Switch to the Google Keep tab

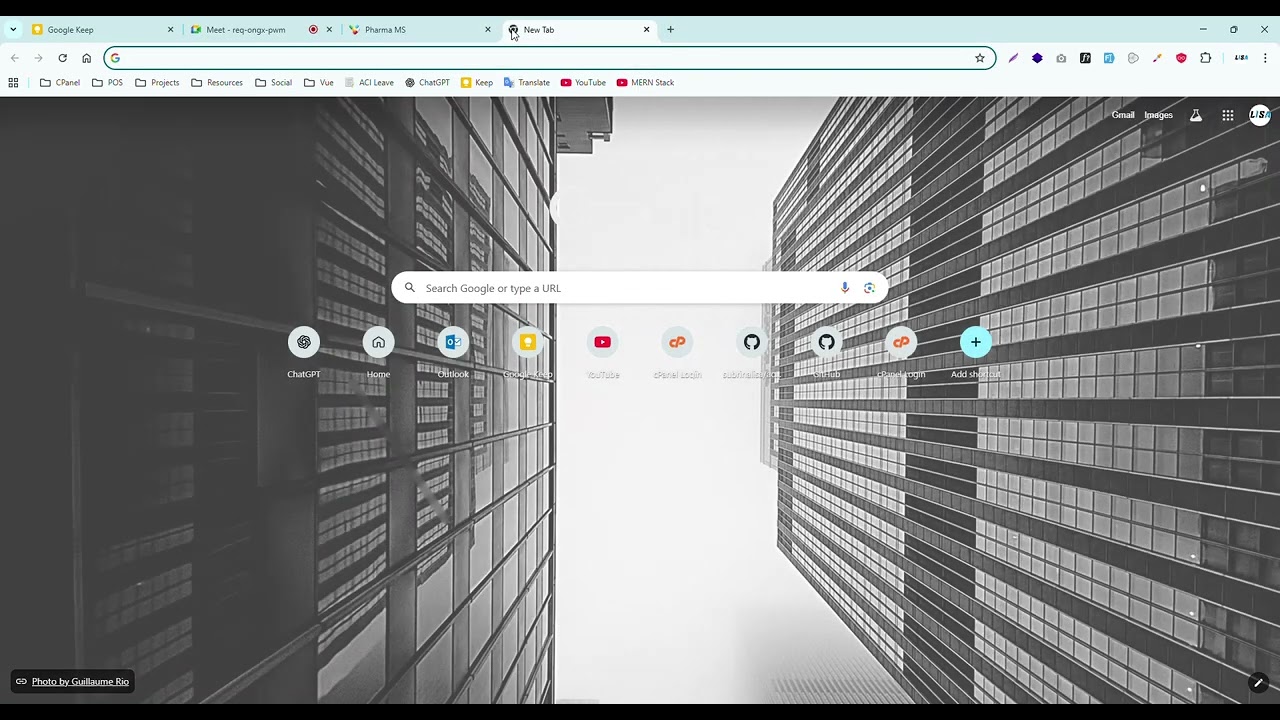[103, 30]
